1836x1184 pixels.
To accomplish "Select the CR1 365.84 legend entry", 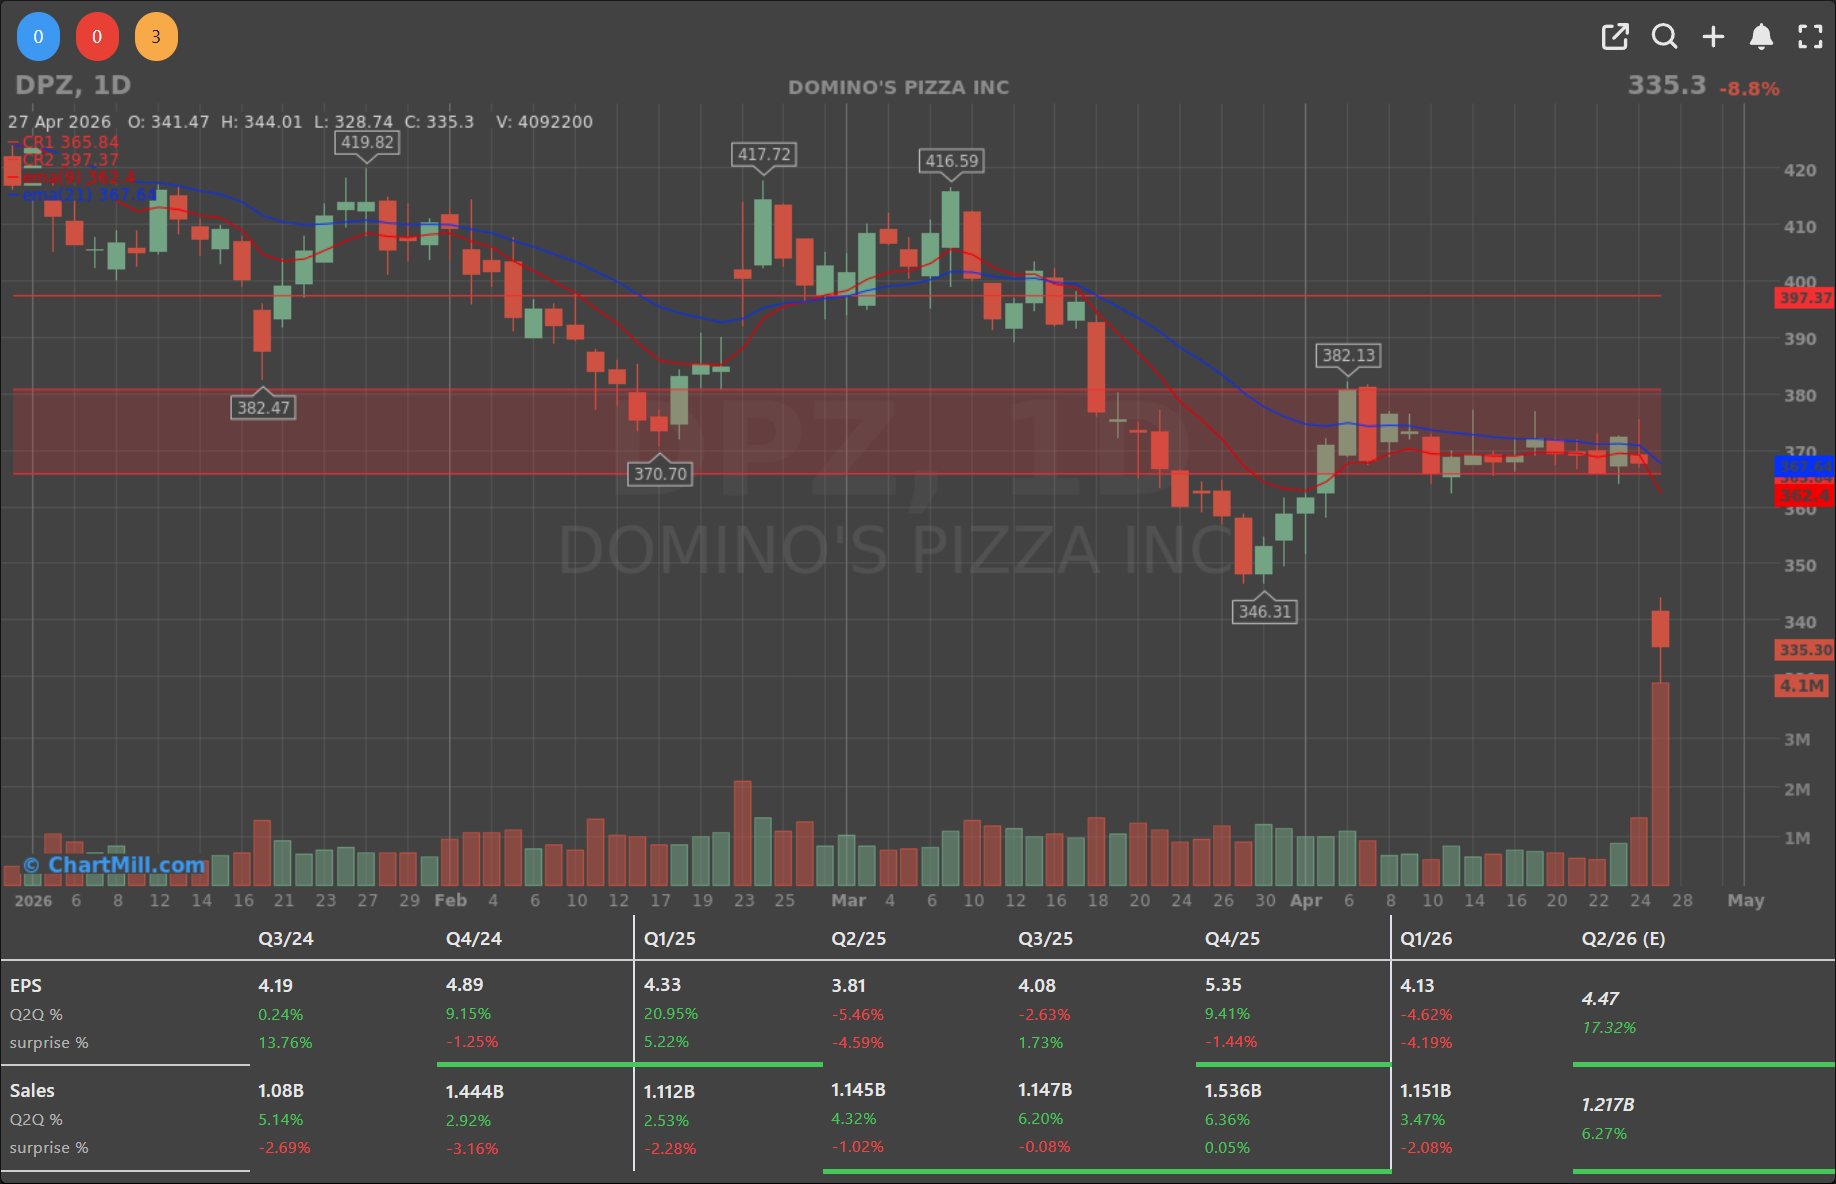I will pos(70,142).
